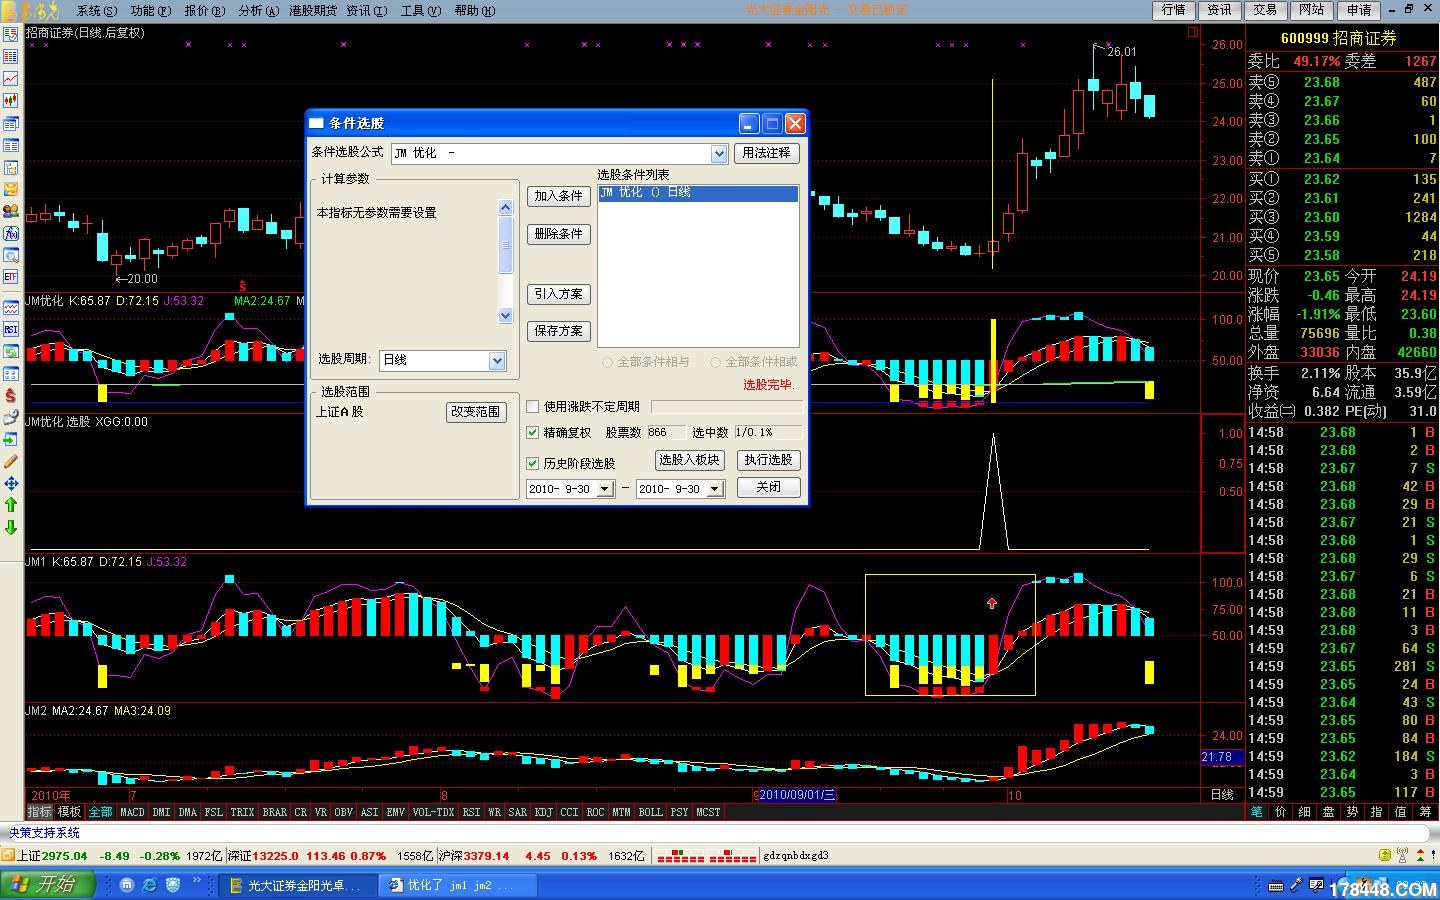Open the 帮助 menu
The width and height of the screenshot is (1440, 900).
pyautogui.click(x=474, y=10)
